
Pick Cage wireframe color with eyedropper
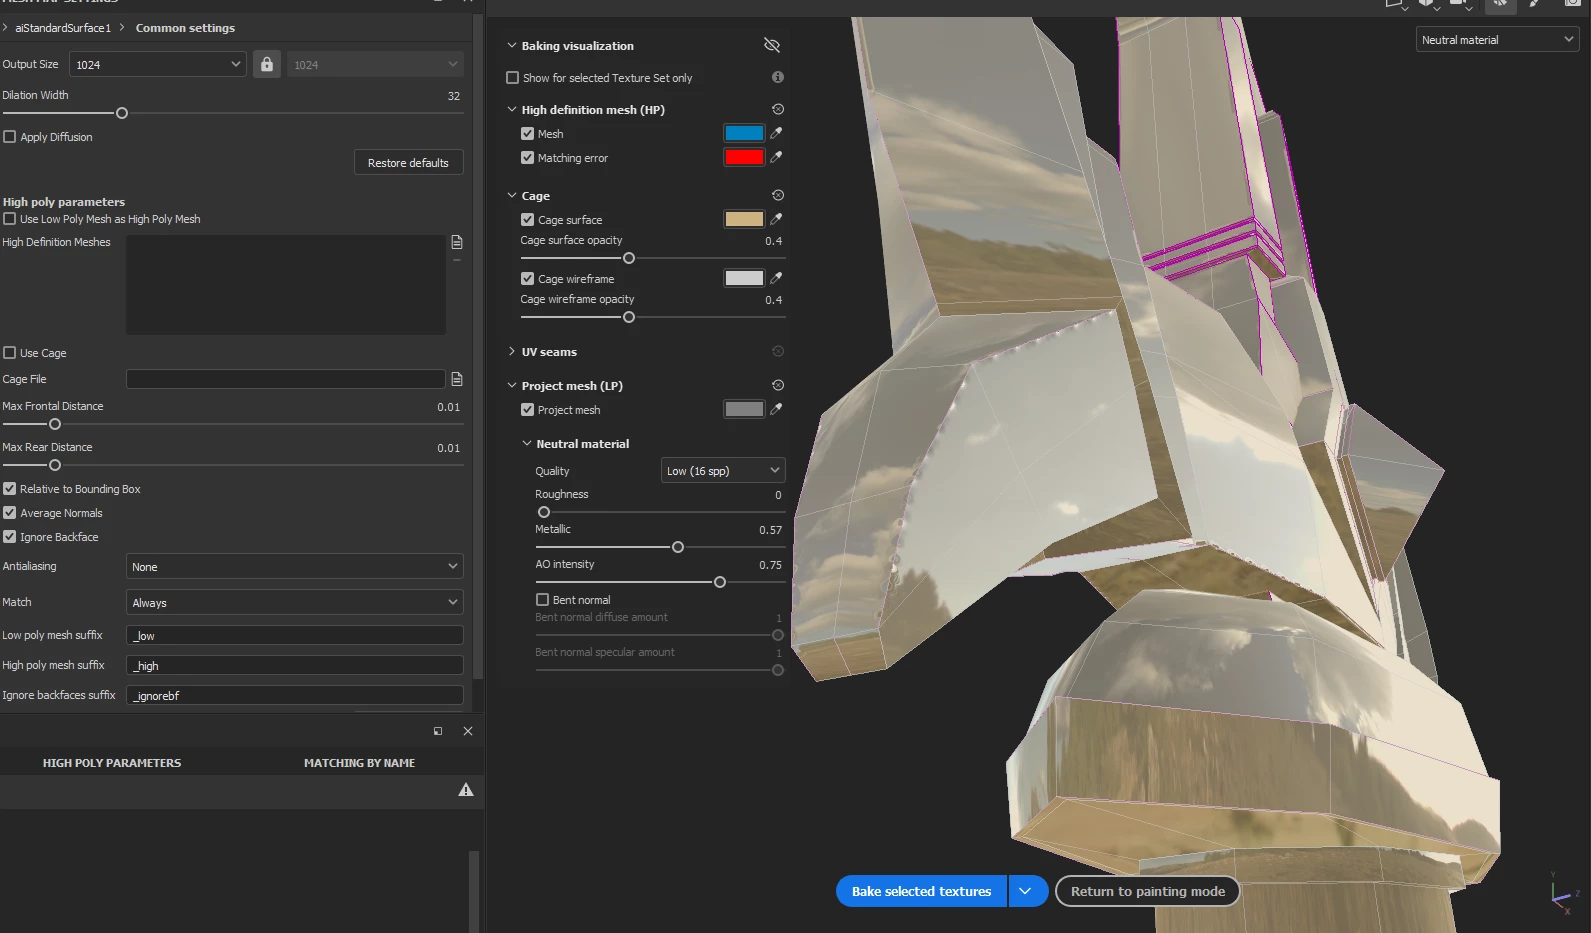[776, 278]
